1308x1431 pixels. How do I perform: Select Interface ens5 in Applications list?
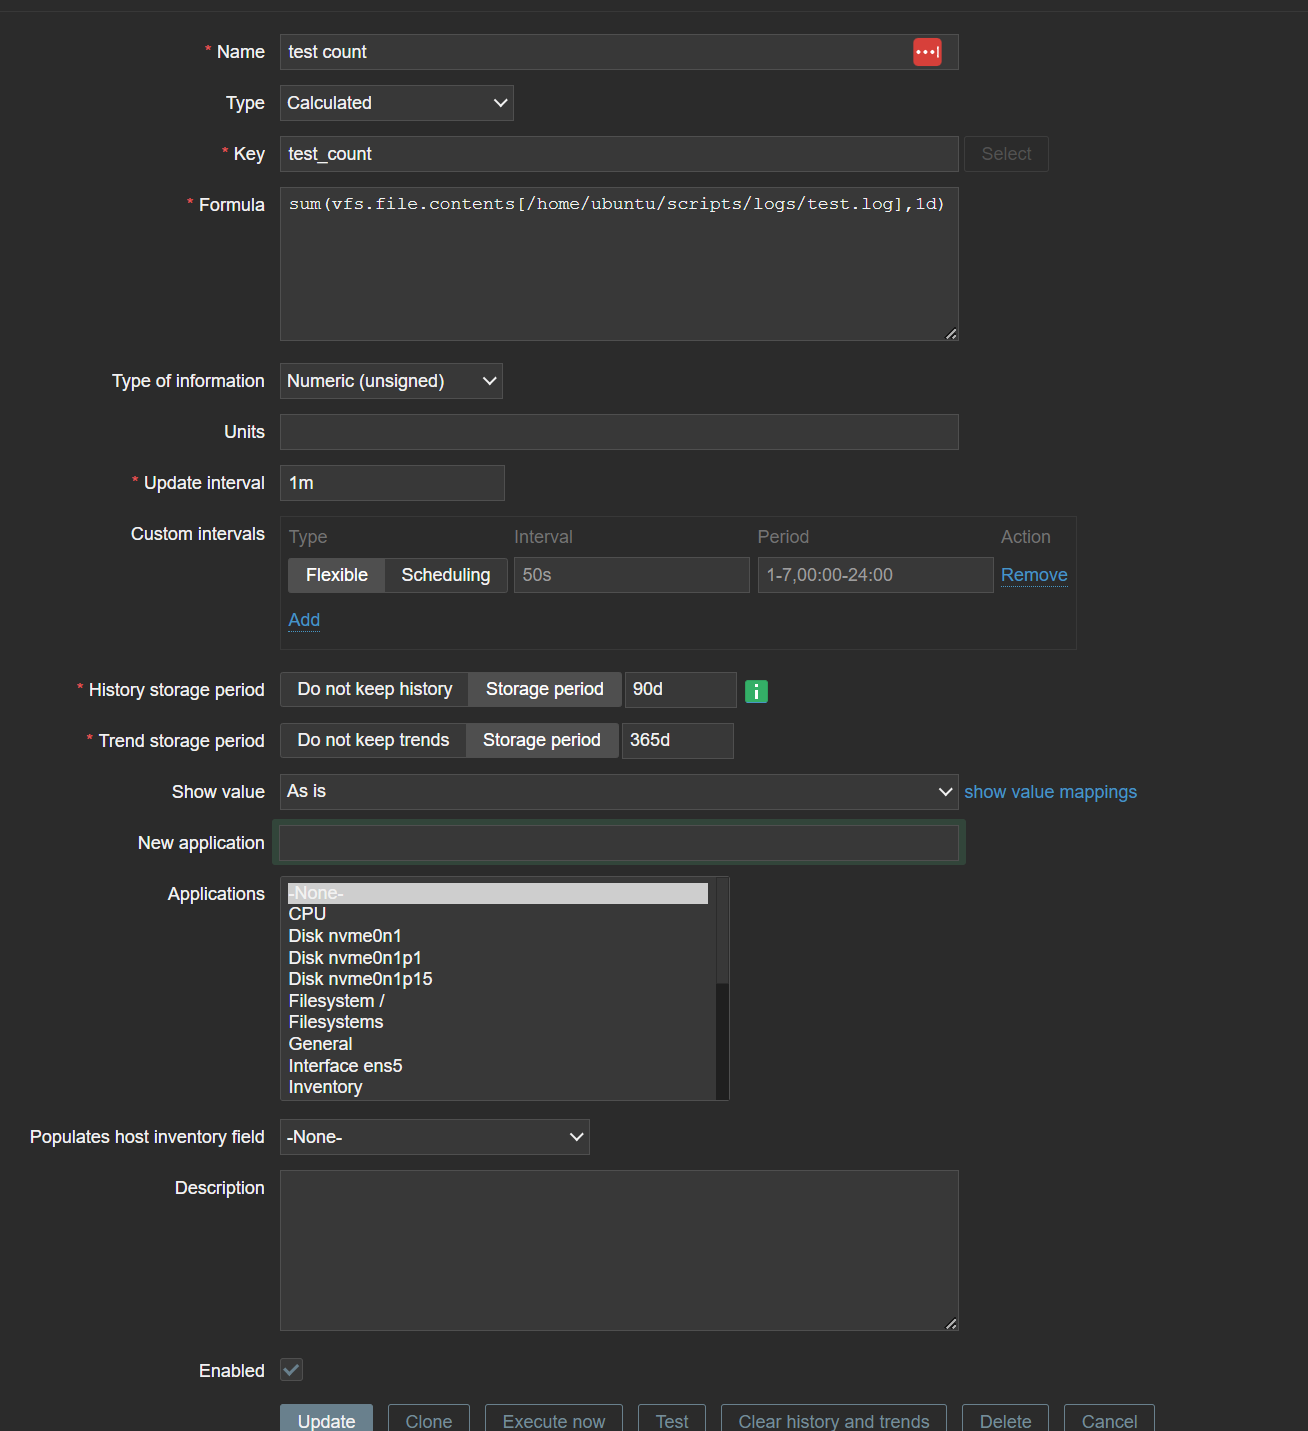click(x=498, y=1066)
